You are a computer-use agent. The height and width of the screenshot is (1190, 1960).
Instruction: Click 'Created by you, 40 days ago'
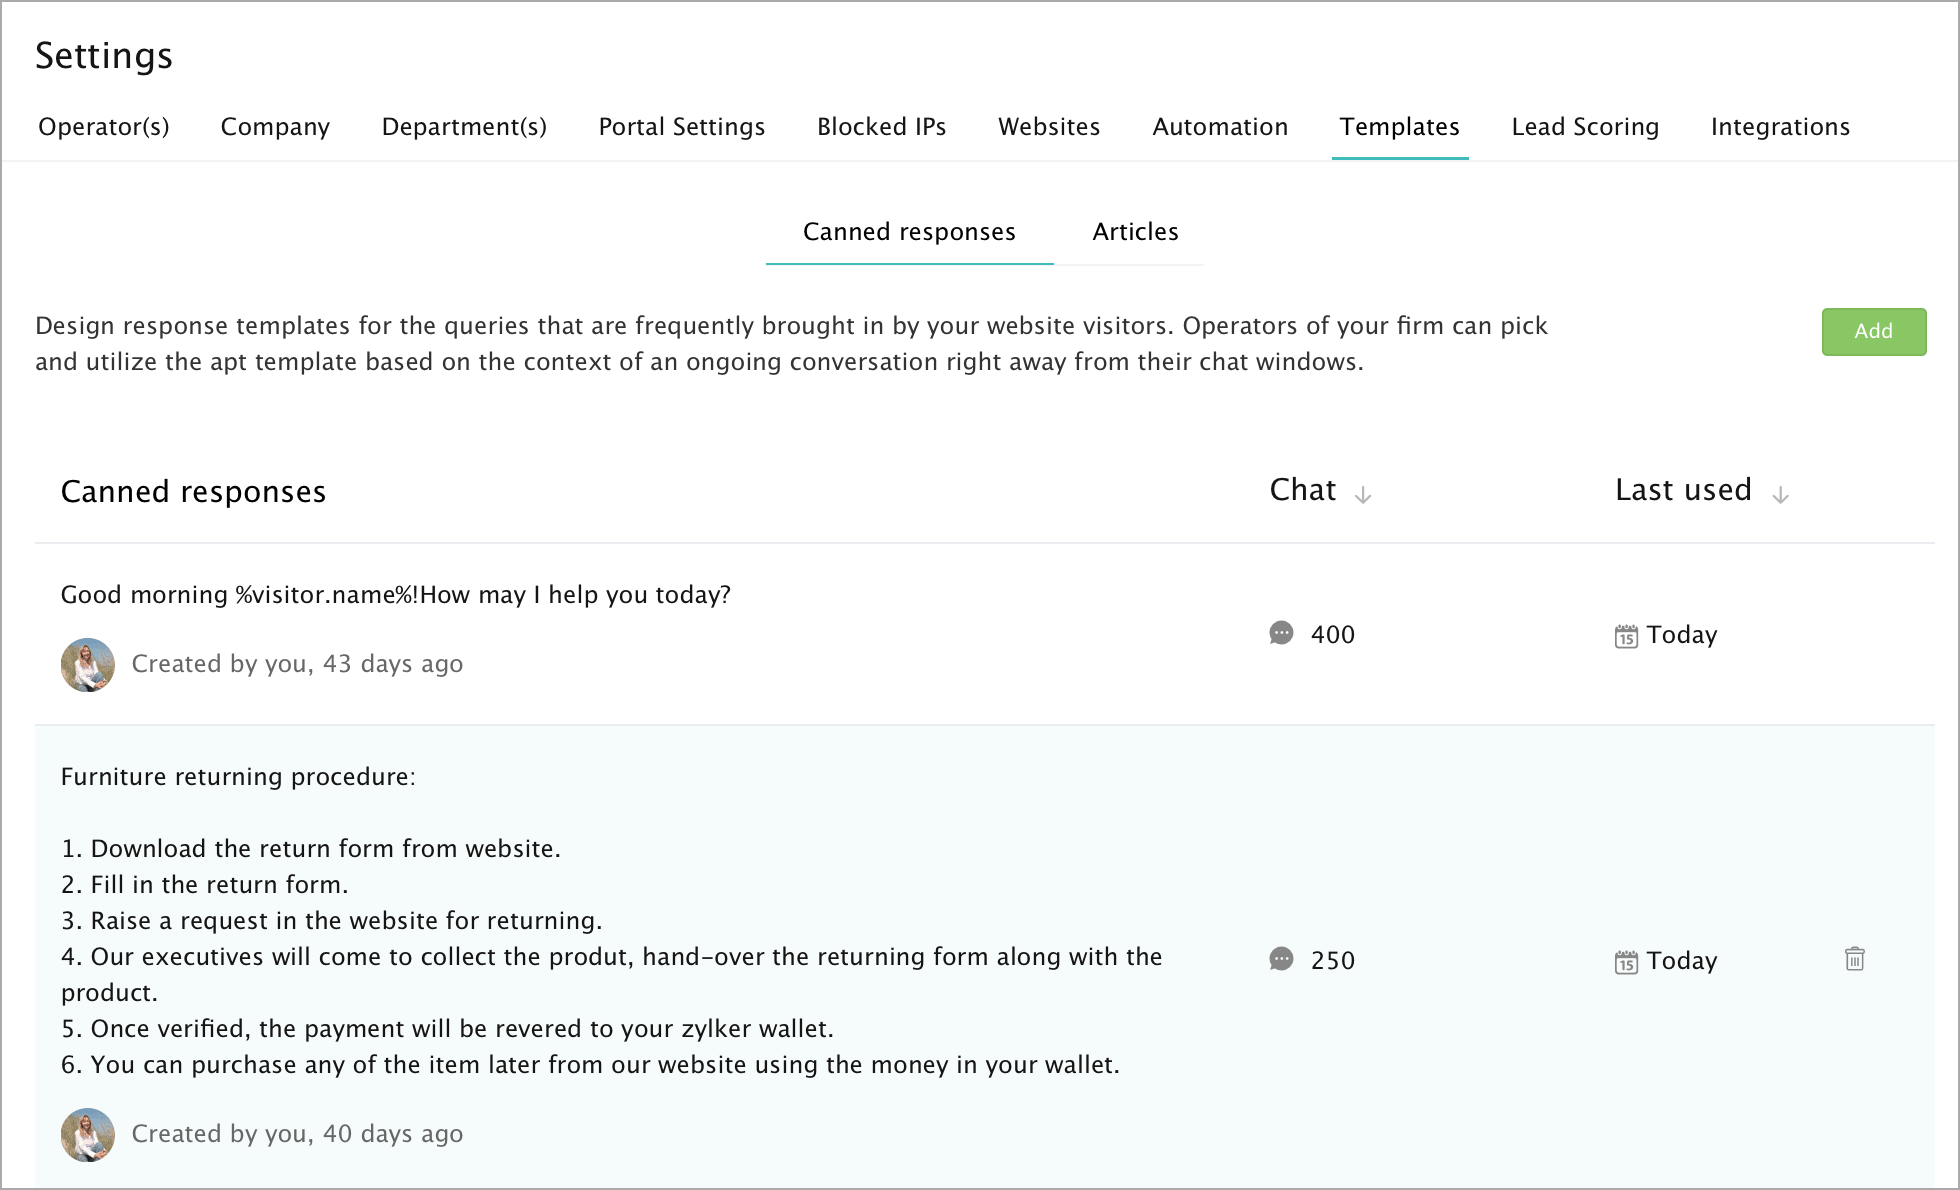click(297, 1134)
